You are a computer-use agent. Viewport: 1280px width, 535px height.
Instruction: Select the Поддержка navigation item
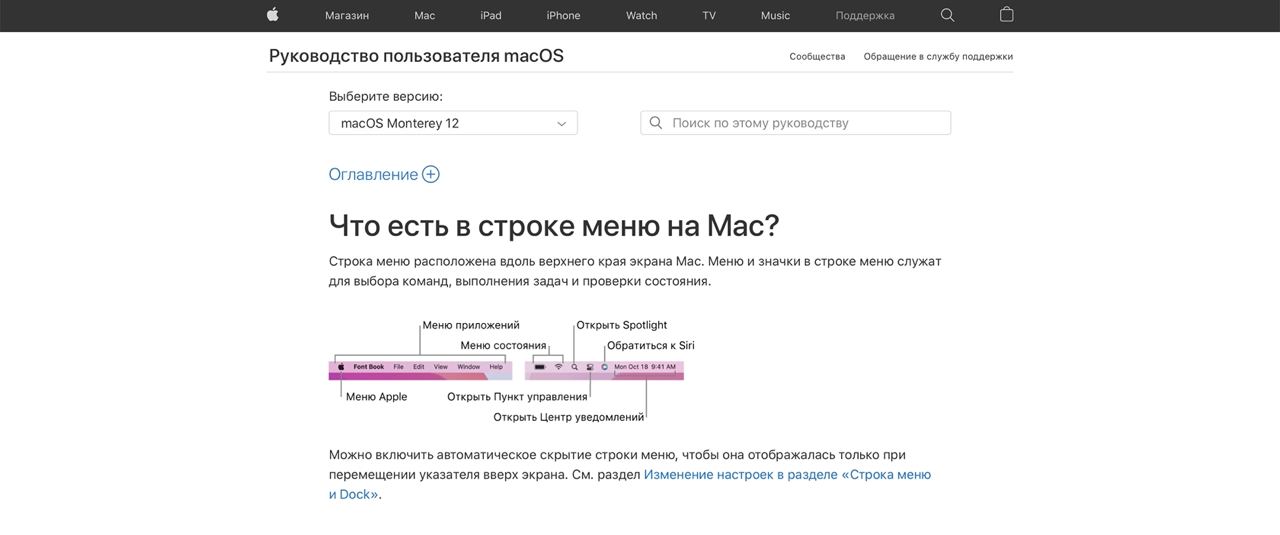click(865, 15)
